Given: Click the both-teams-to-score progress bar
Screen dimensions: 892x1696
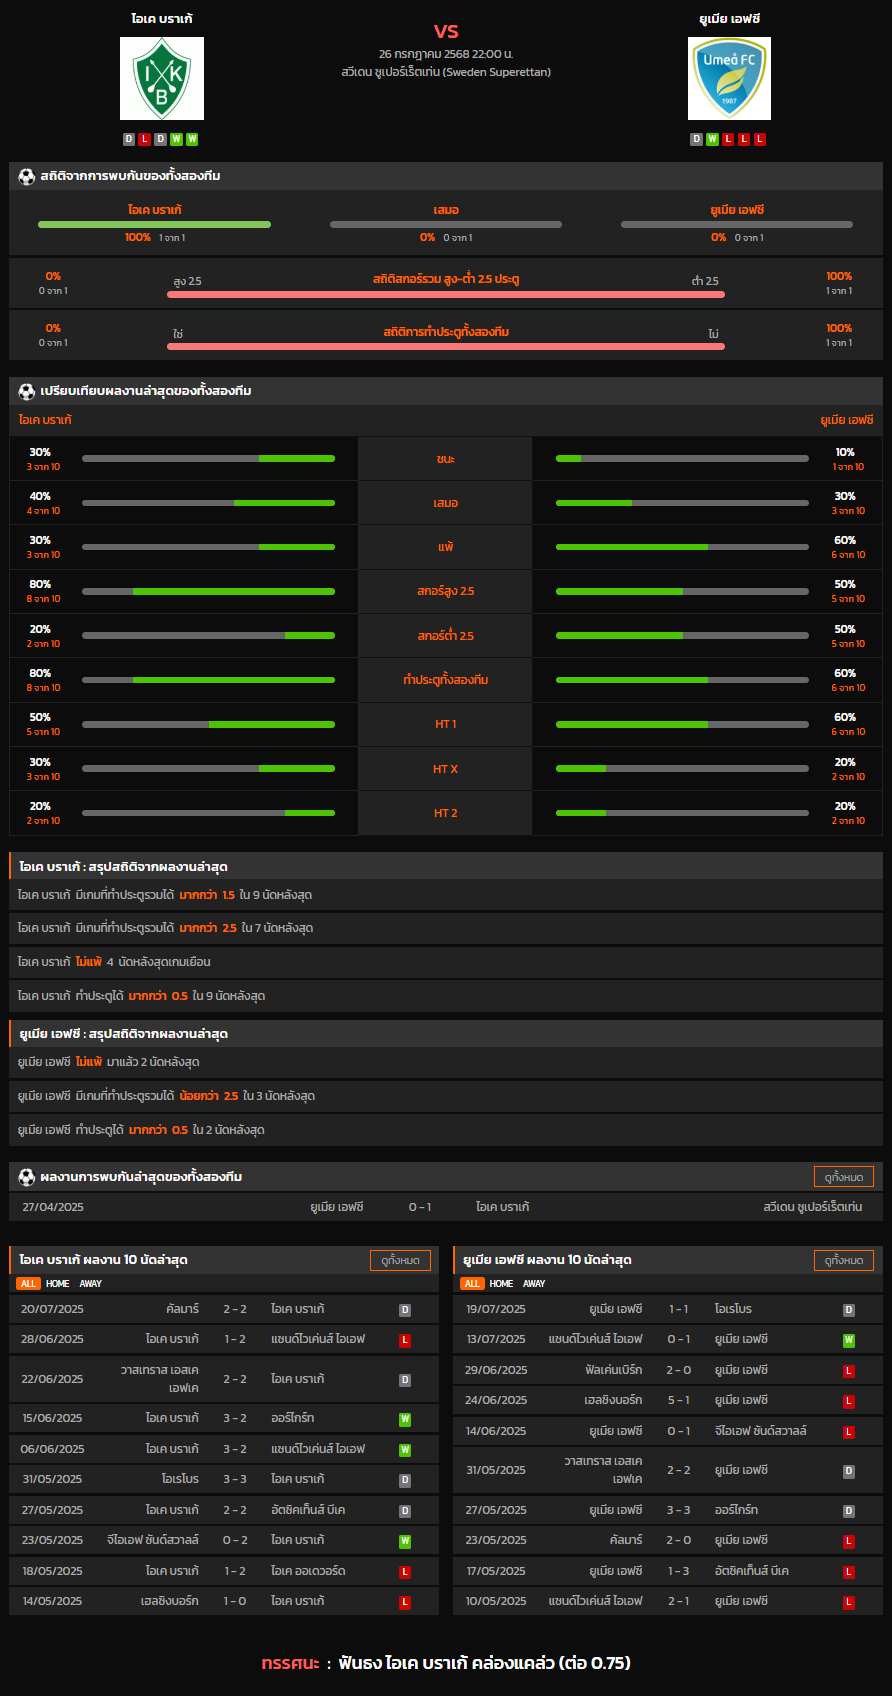Looking at the screenshot, I should 446,347.
